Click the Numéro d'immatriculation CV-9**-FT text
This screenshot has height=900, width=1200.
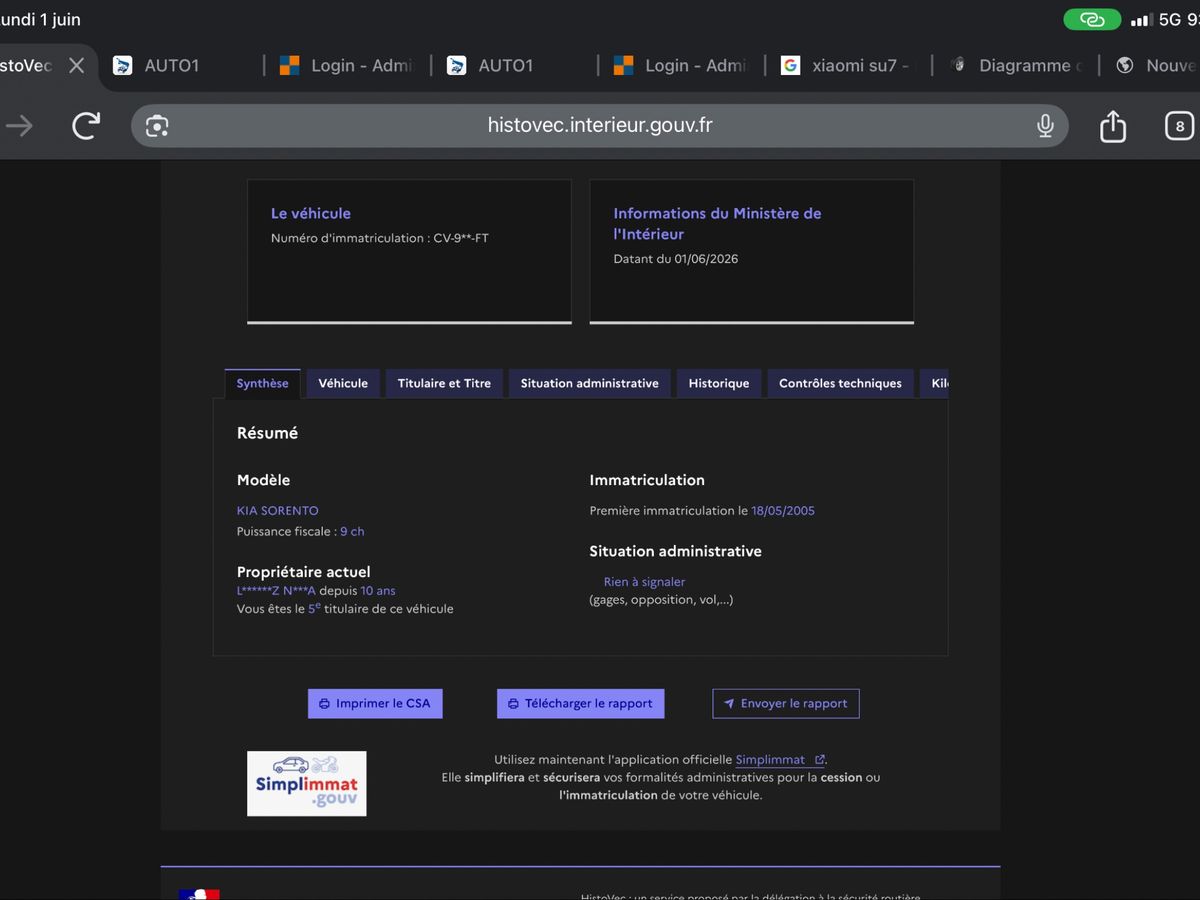(380, 239)
